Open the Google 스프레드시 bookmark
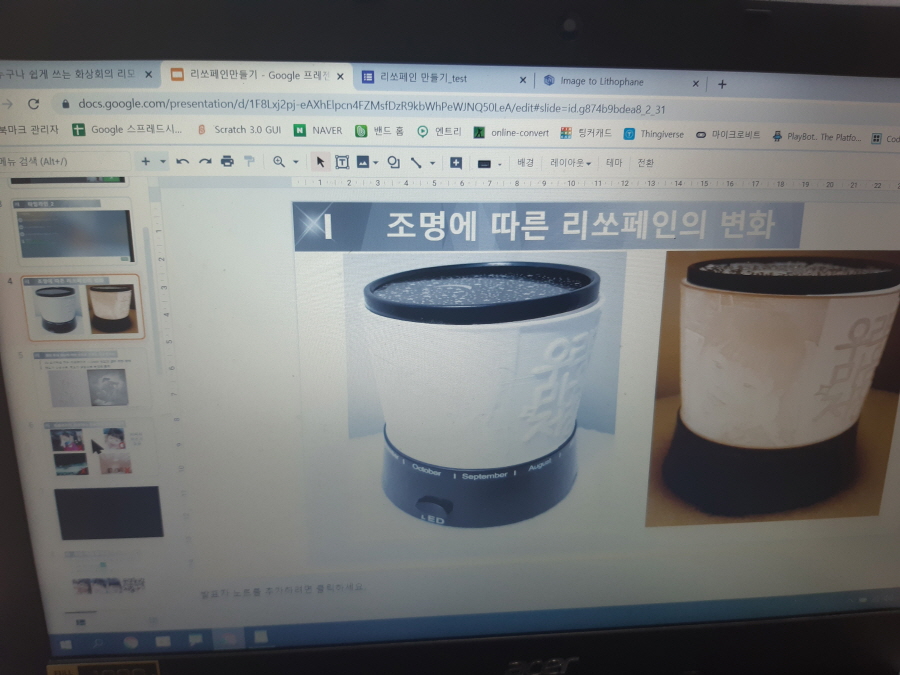The width and height of the screenshot is (900, 675). 127,130
